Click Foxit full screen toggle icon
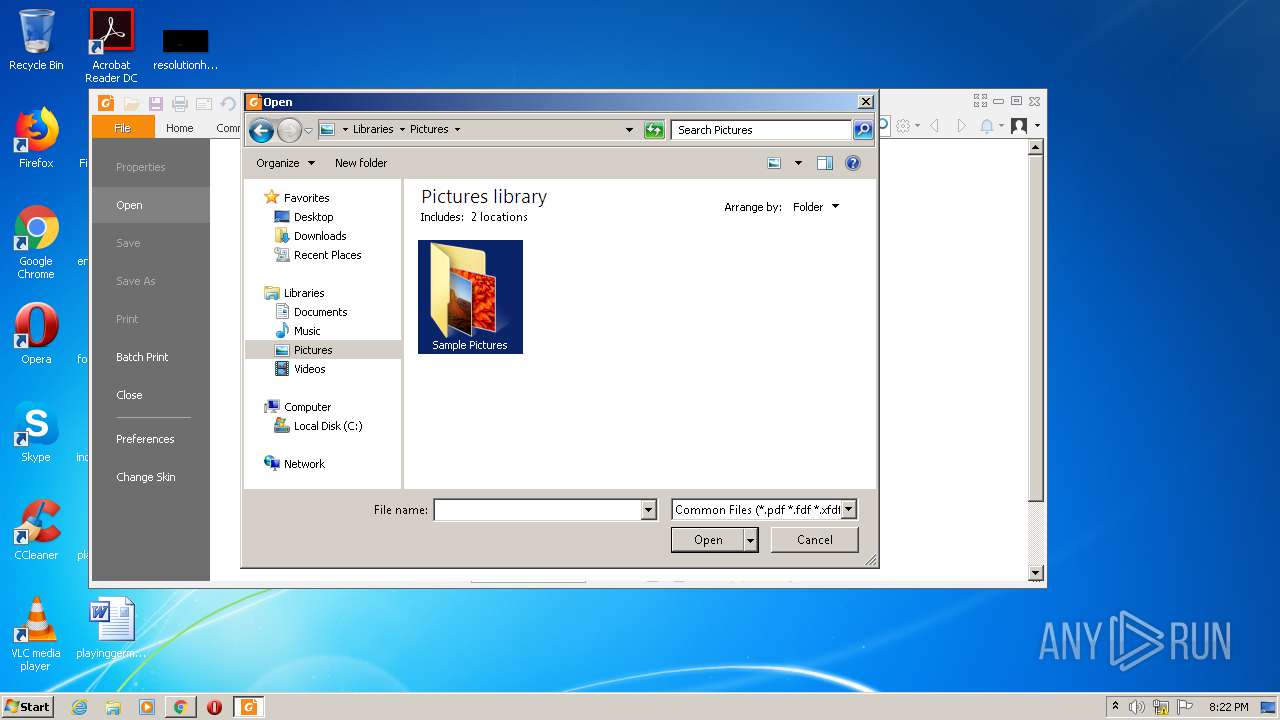Viewport: 1280px width, 720px height. tap(980, 101)
